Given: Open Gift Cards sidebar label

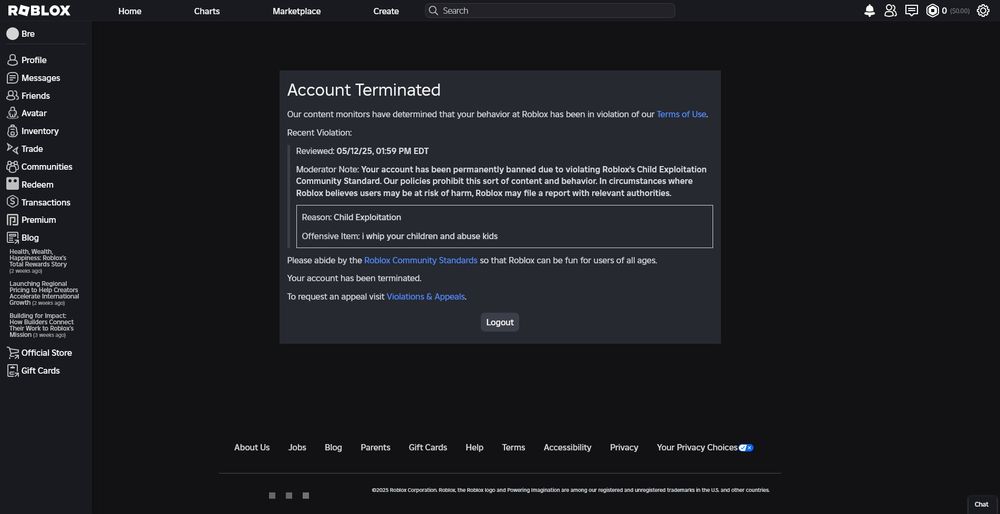Looking at the screenshot, I should pos(40,371).
